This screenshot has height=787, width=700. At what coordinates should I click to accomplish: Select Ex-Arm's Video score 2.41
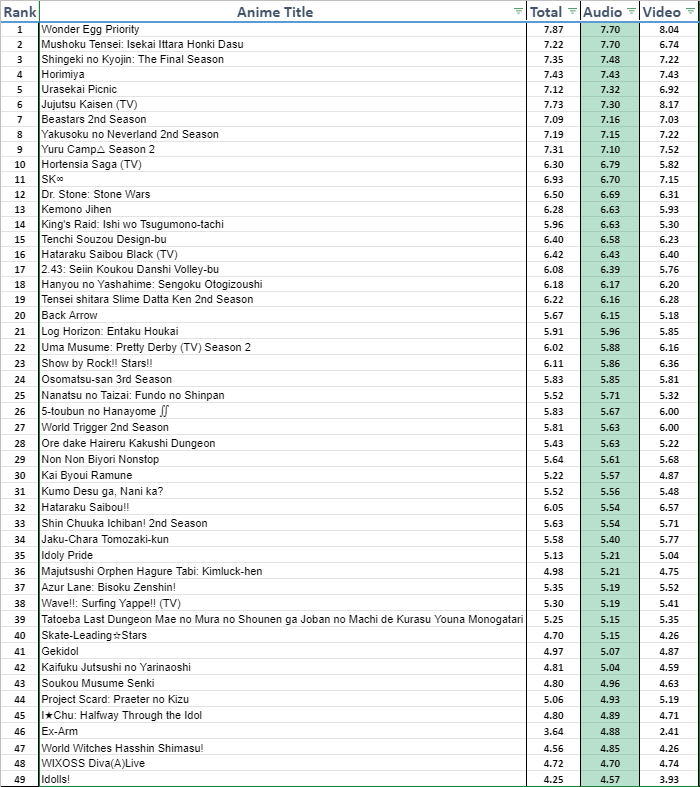point(670,732)
